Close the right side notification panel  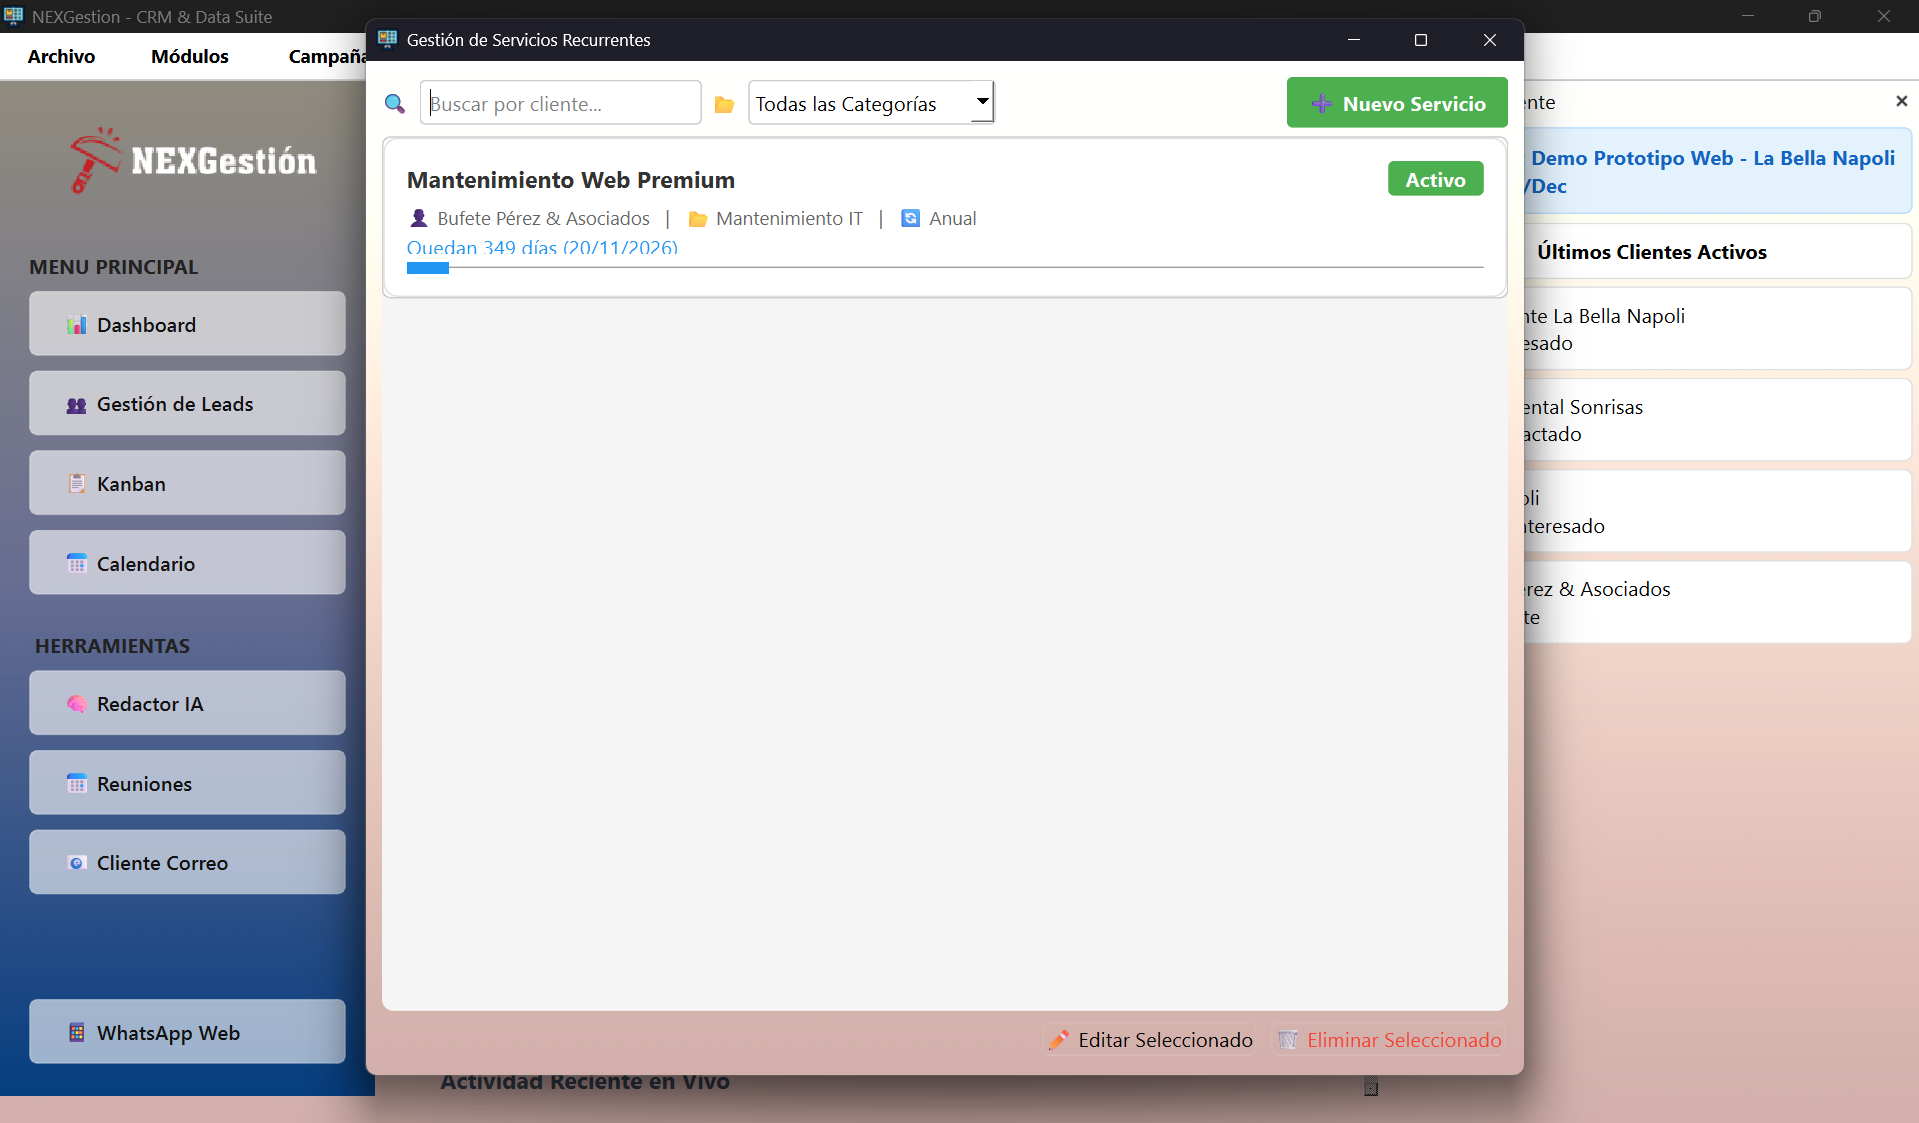click(x=1901, y=101)
